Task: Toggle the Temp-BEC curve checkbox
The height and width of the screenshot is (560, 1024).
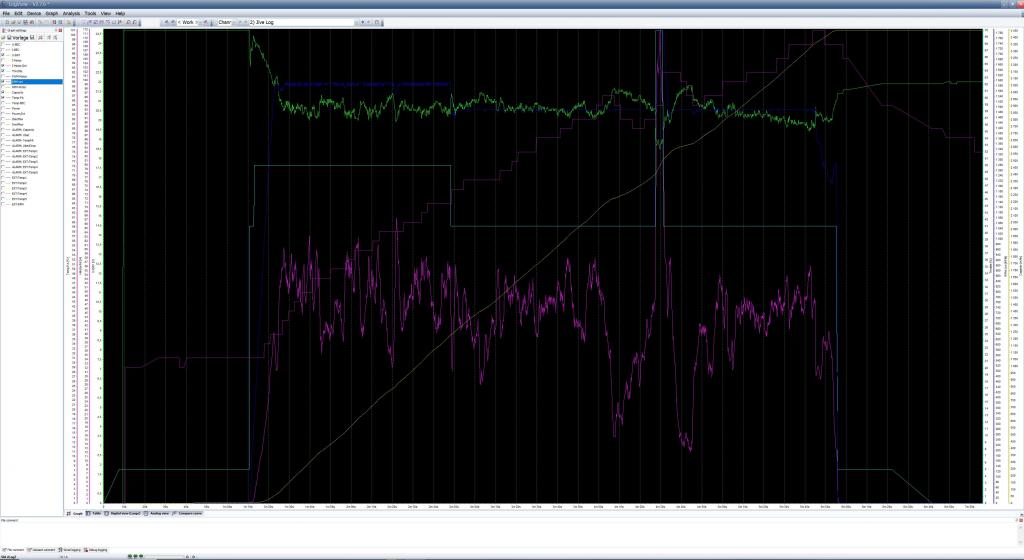Action: point(5,103)
